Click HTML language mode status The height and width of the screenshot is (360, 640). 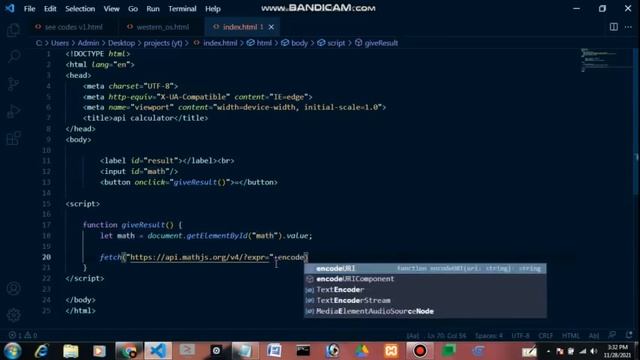pos(571,336)
